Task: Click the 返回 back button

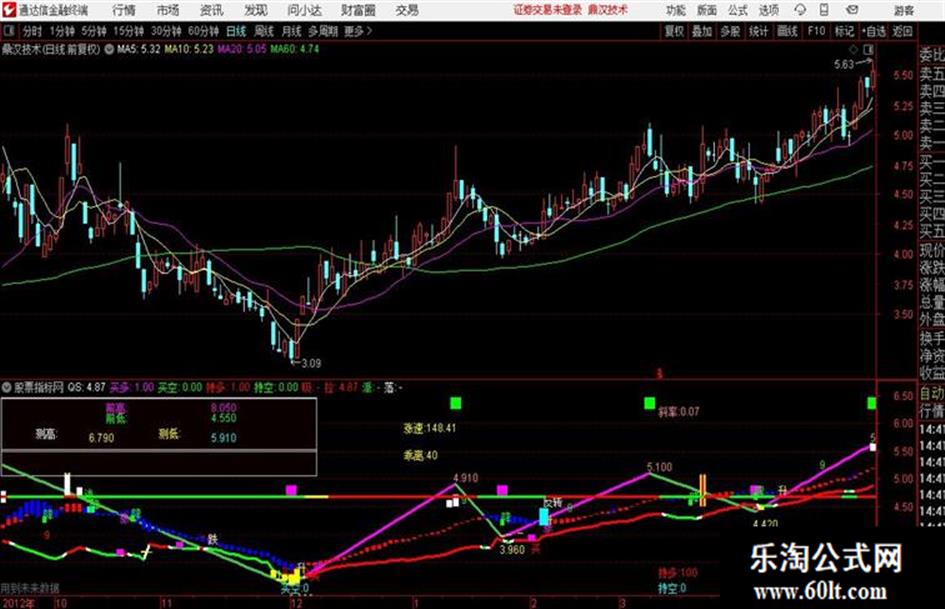Action: coord(902,31)
